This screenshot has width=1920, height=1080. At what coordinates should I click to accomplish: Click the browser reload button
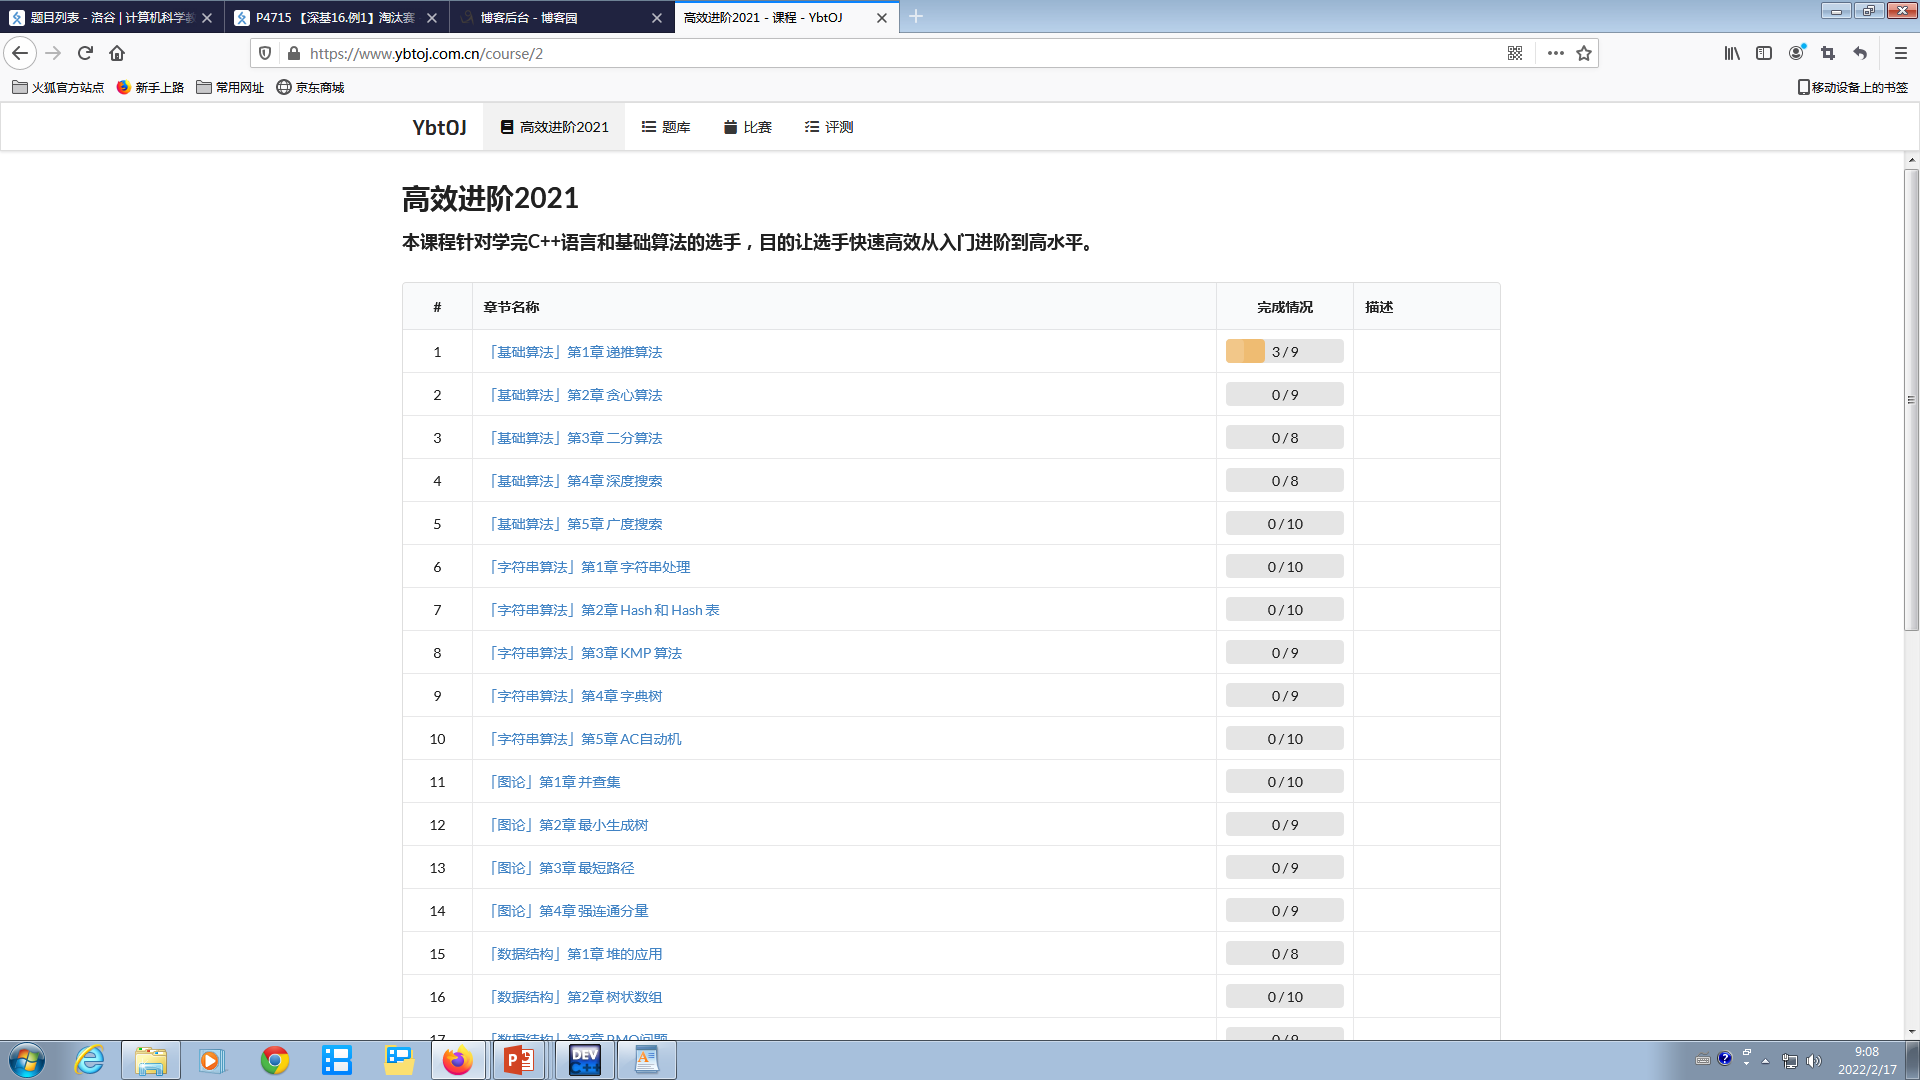tap(85, 53)
